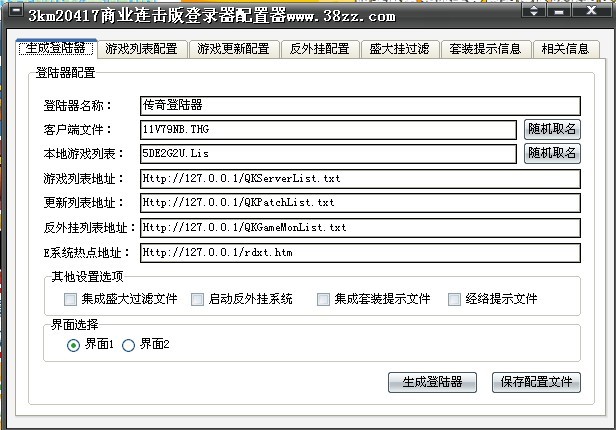Toggle the 启动反外挂系统 checkbox
Screen dimensions: 616x430
(198, 299)
